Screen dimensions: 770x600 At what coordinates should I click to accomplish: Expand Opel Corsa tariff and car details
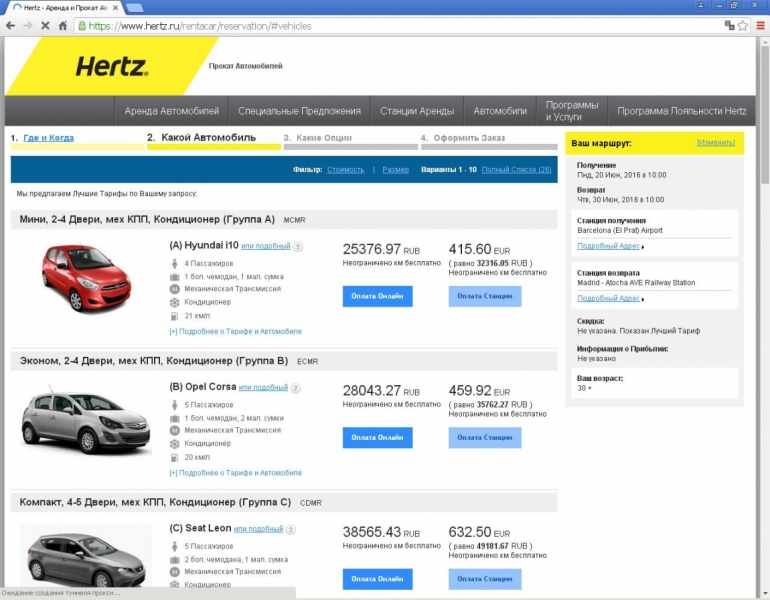pos(236,473)
